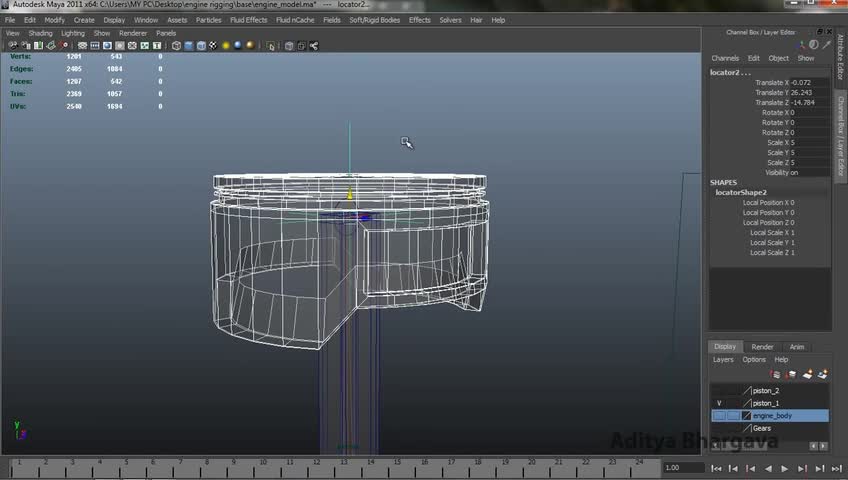Open the Fluid Effects menu
848x480 pixels.
249,20
